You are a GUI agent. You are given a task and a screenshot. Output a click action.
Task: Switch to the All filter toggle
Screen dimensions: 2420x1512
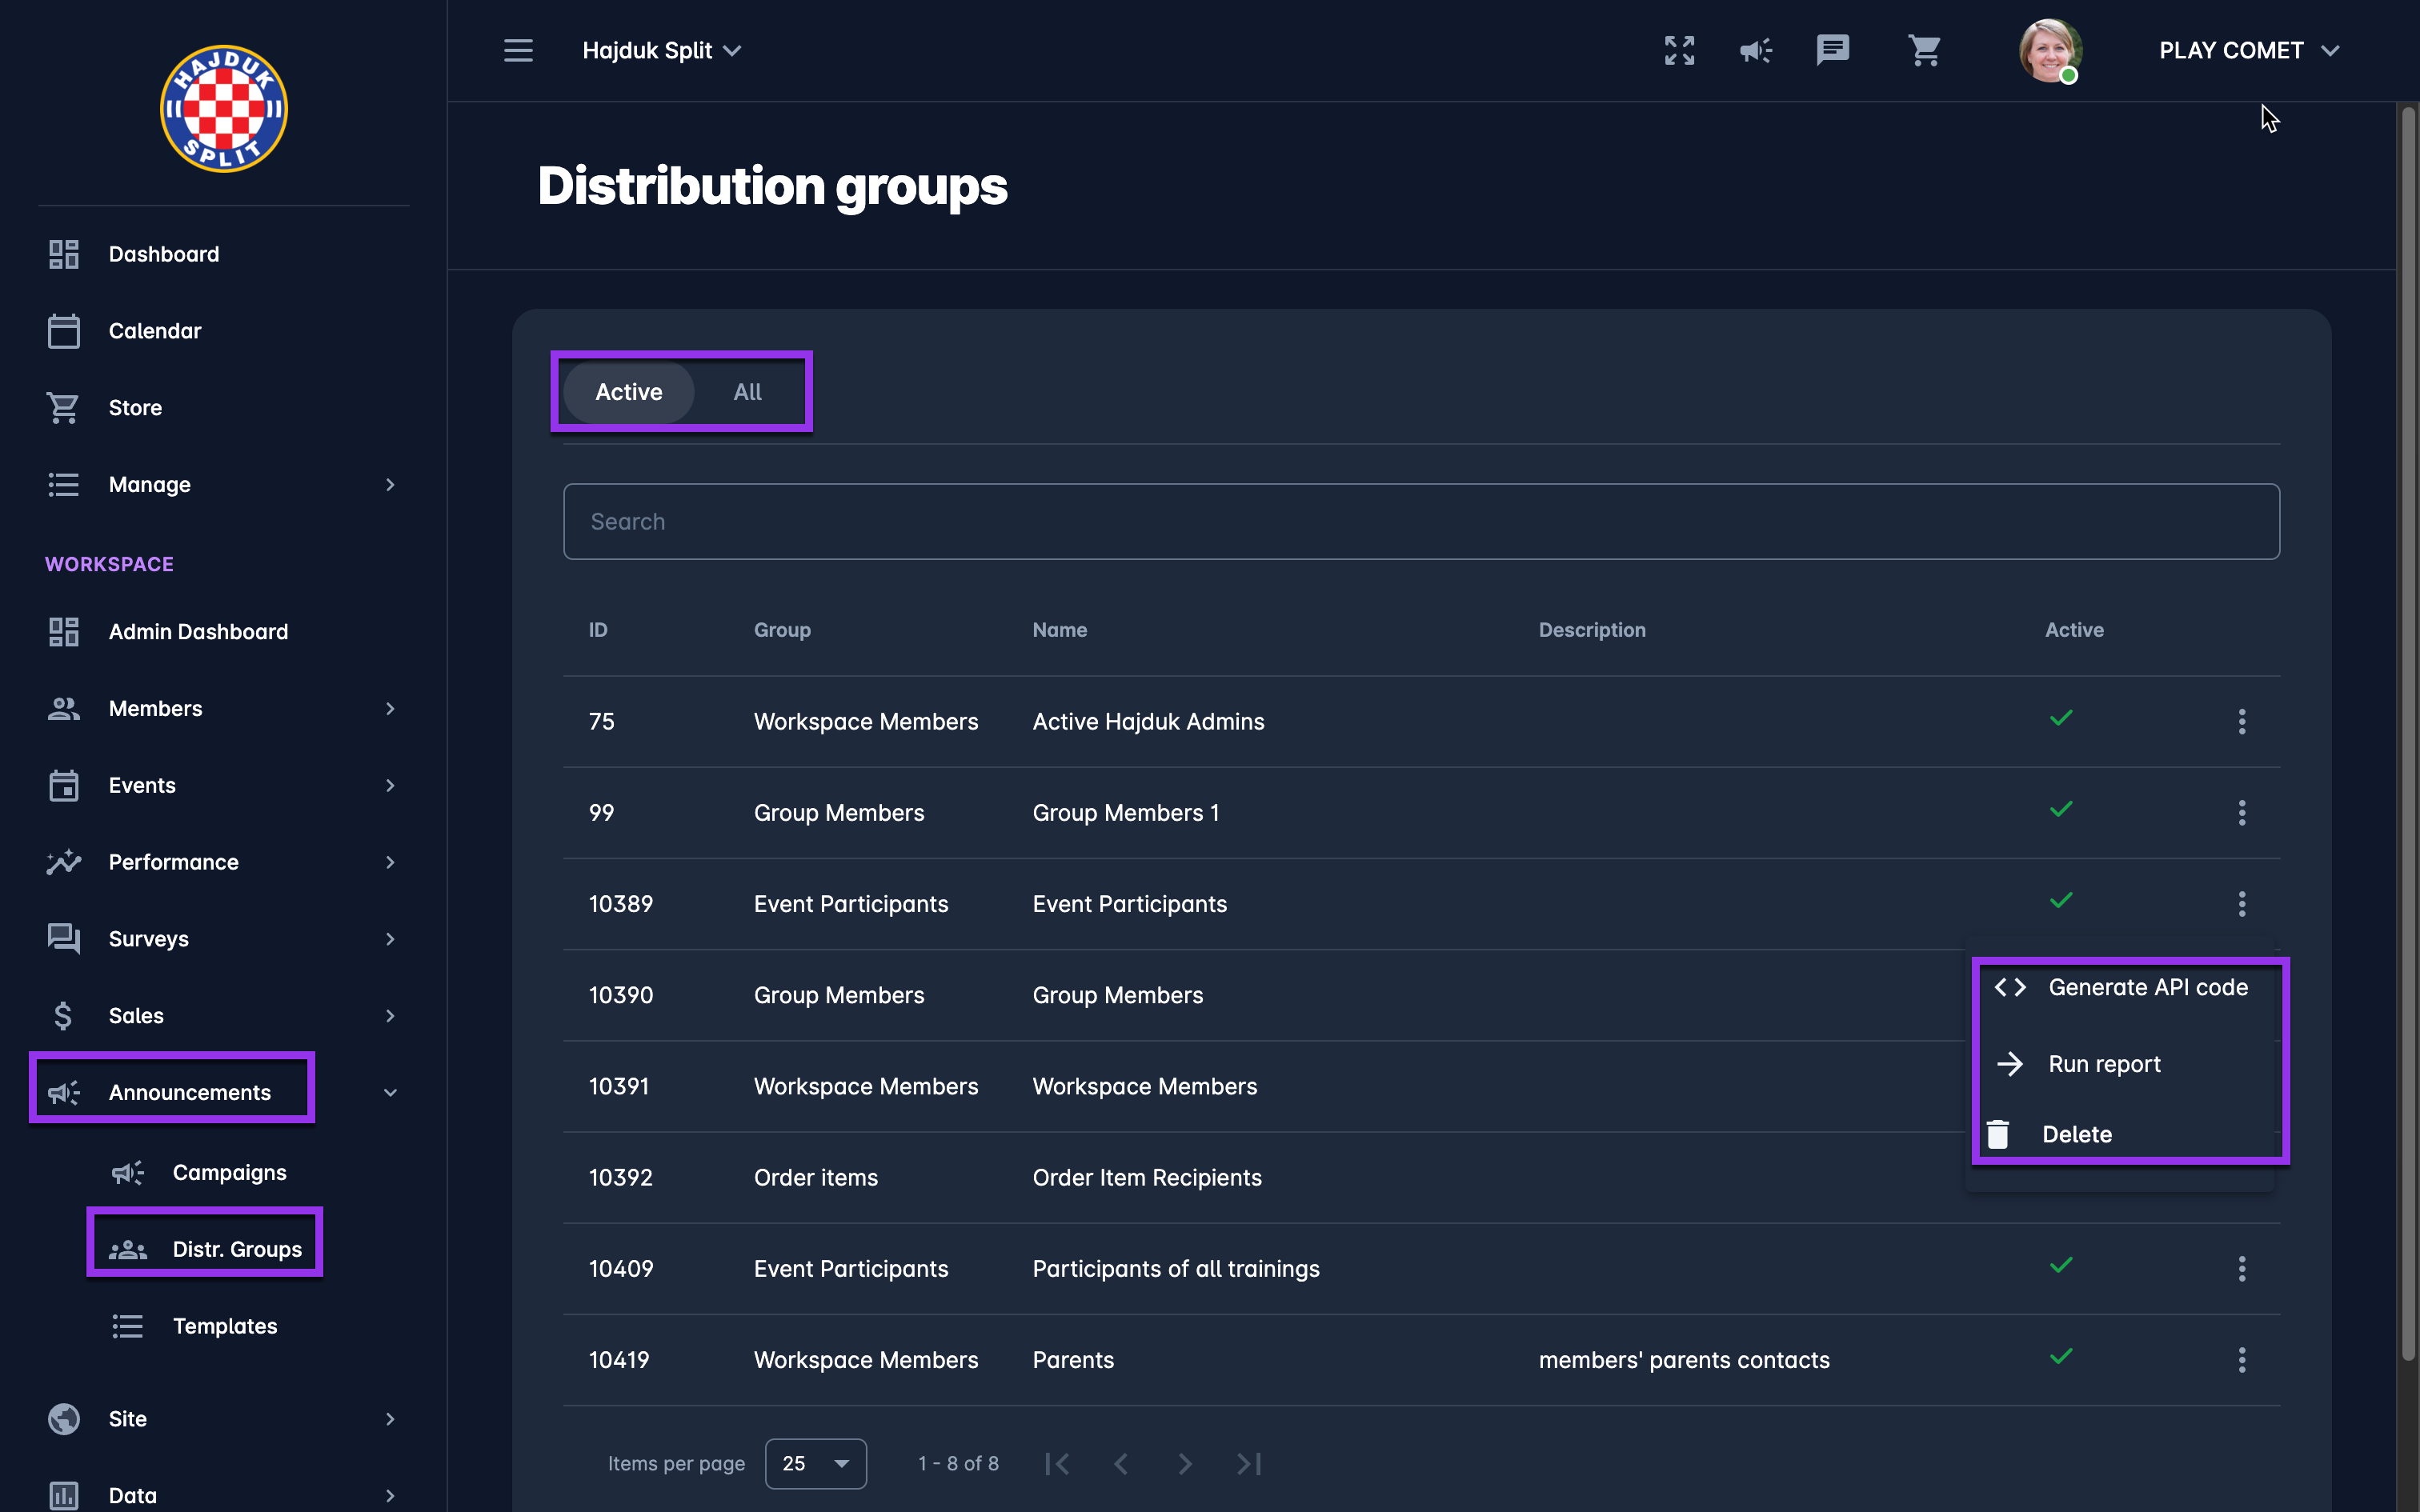point(747,392)
